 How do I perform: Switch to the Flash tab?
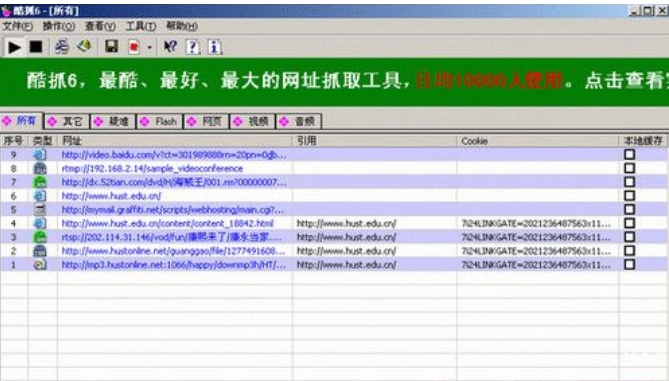pos(160,122)
